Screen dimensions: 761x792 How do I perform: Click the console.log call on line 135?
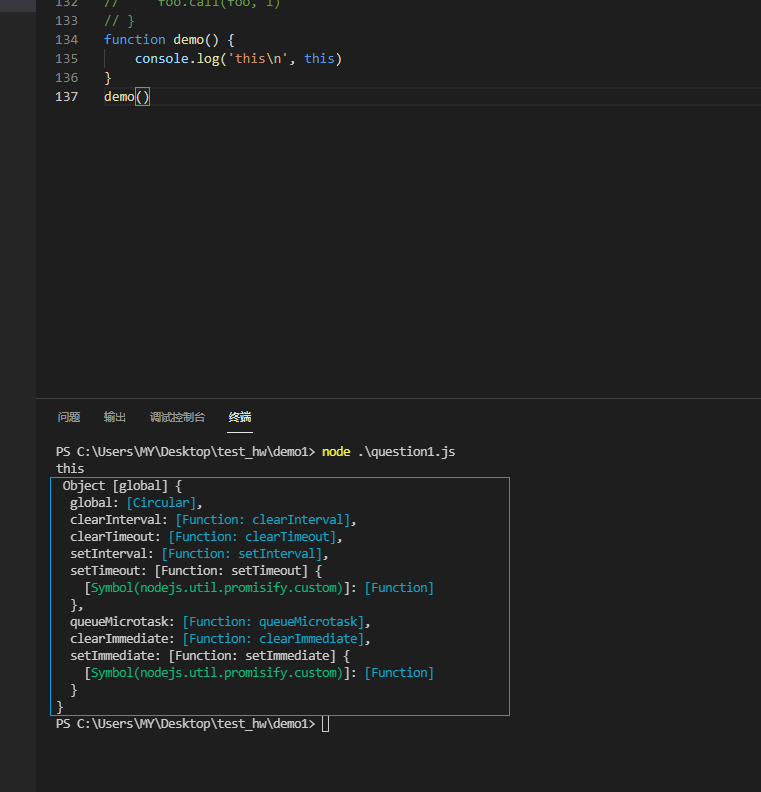tap(238, 59)
